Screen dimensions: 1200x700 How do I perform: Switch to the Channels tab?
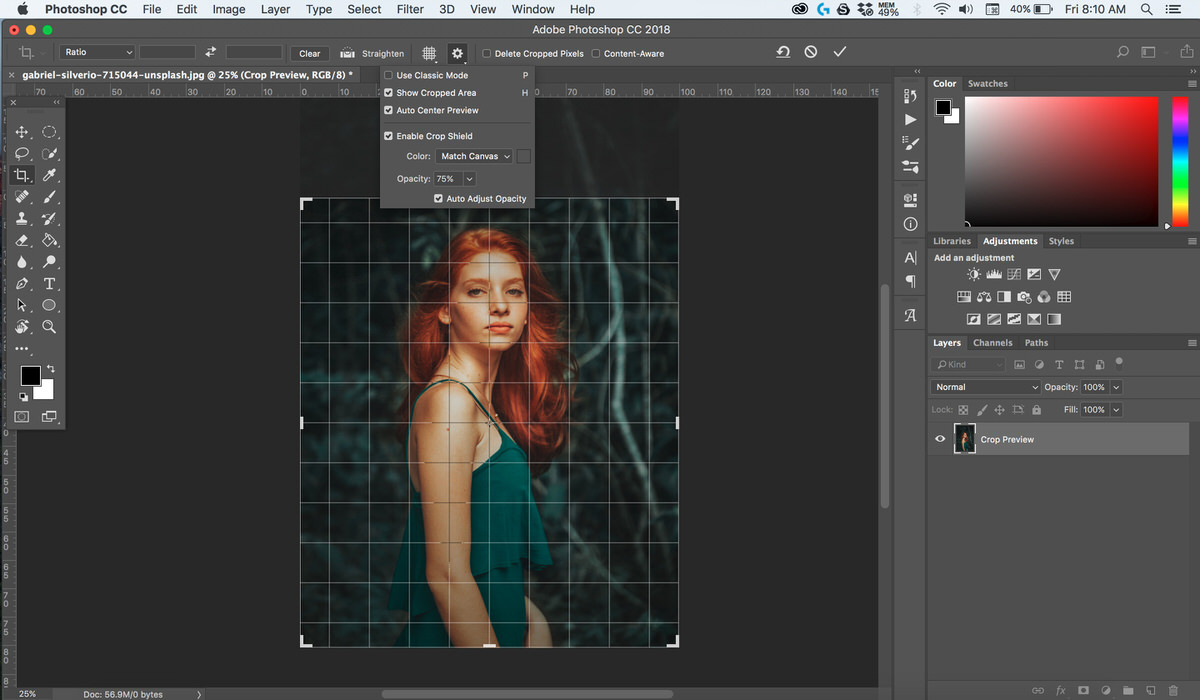coord(993,343)
